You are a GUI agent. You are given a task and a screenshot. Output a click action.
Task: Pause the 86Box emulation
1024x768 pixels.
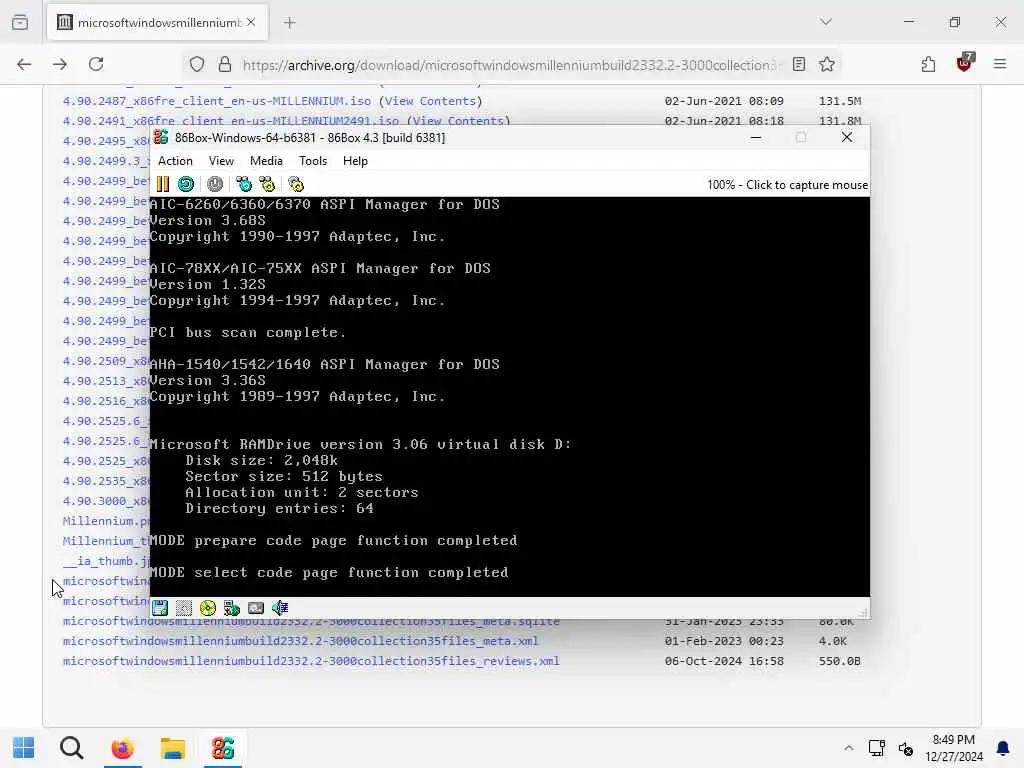(x=163, y=184)
